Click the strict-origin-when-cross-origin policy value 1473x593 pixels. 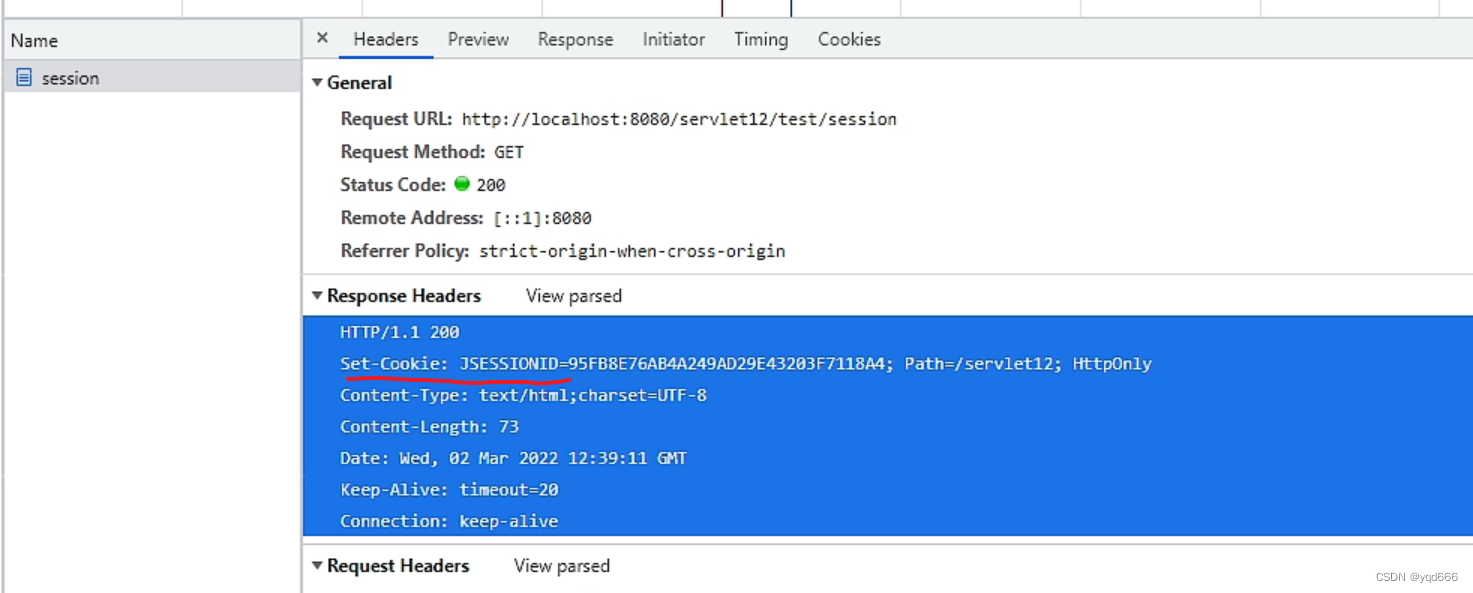[x=632, y=251]
